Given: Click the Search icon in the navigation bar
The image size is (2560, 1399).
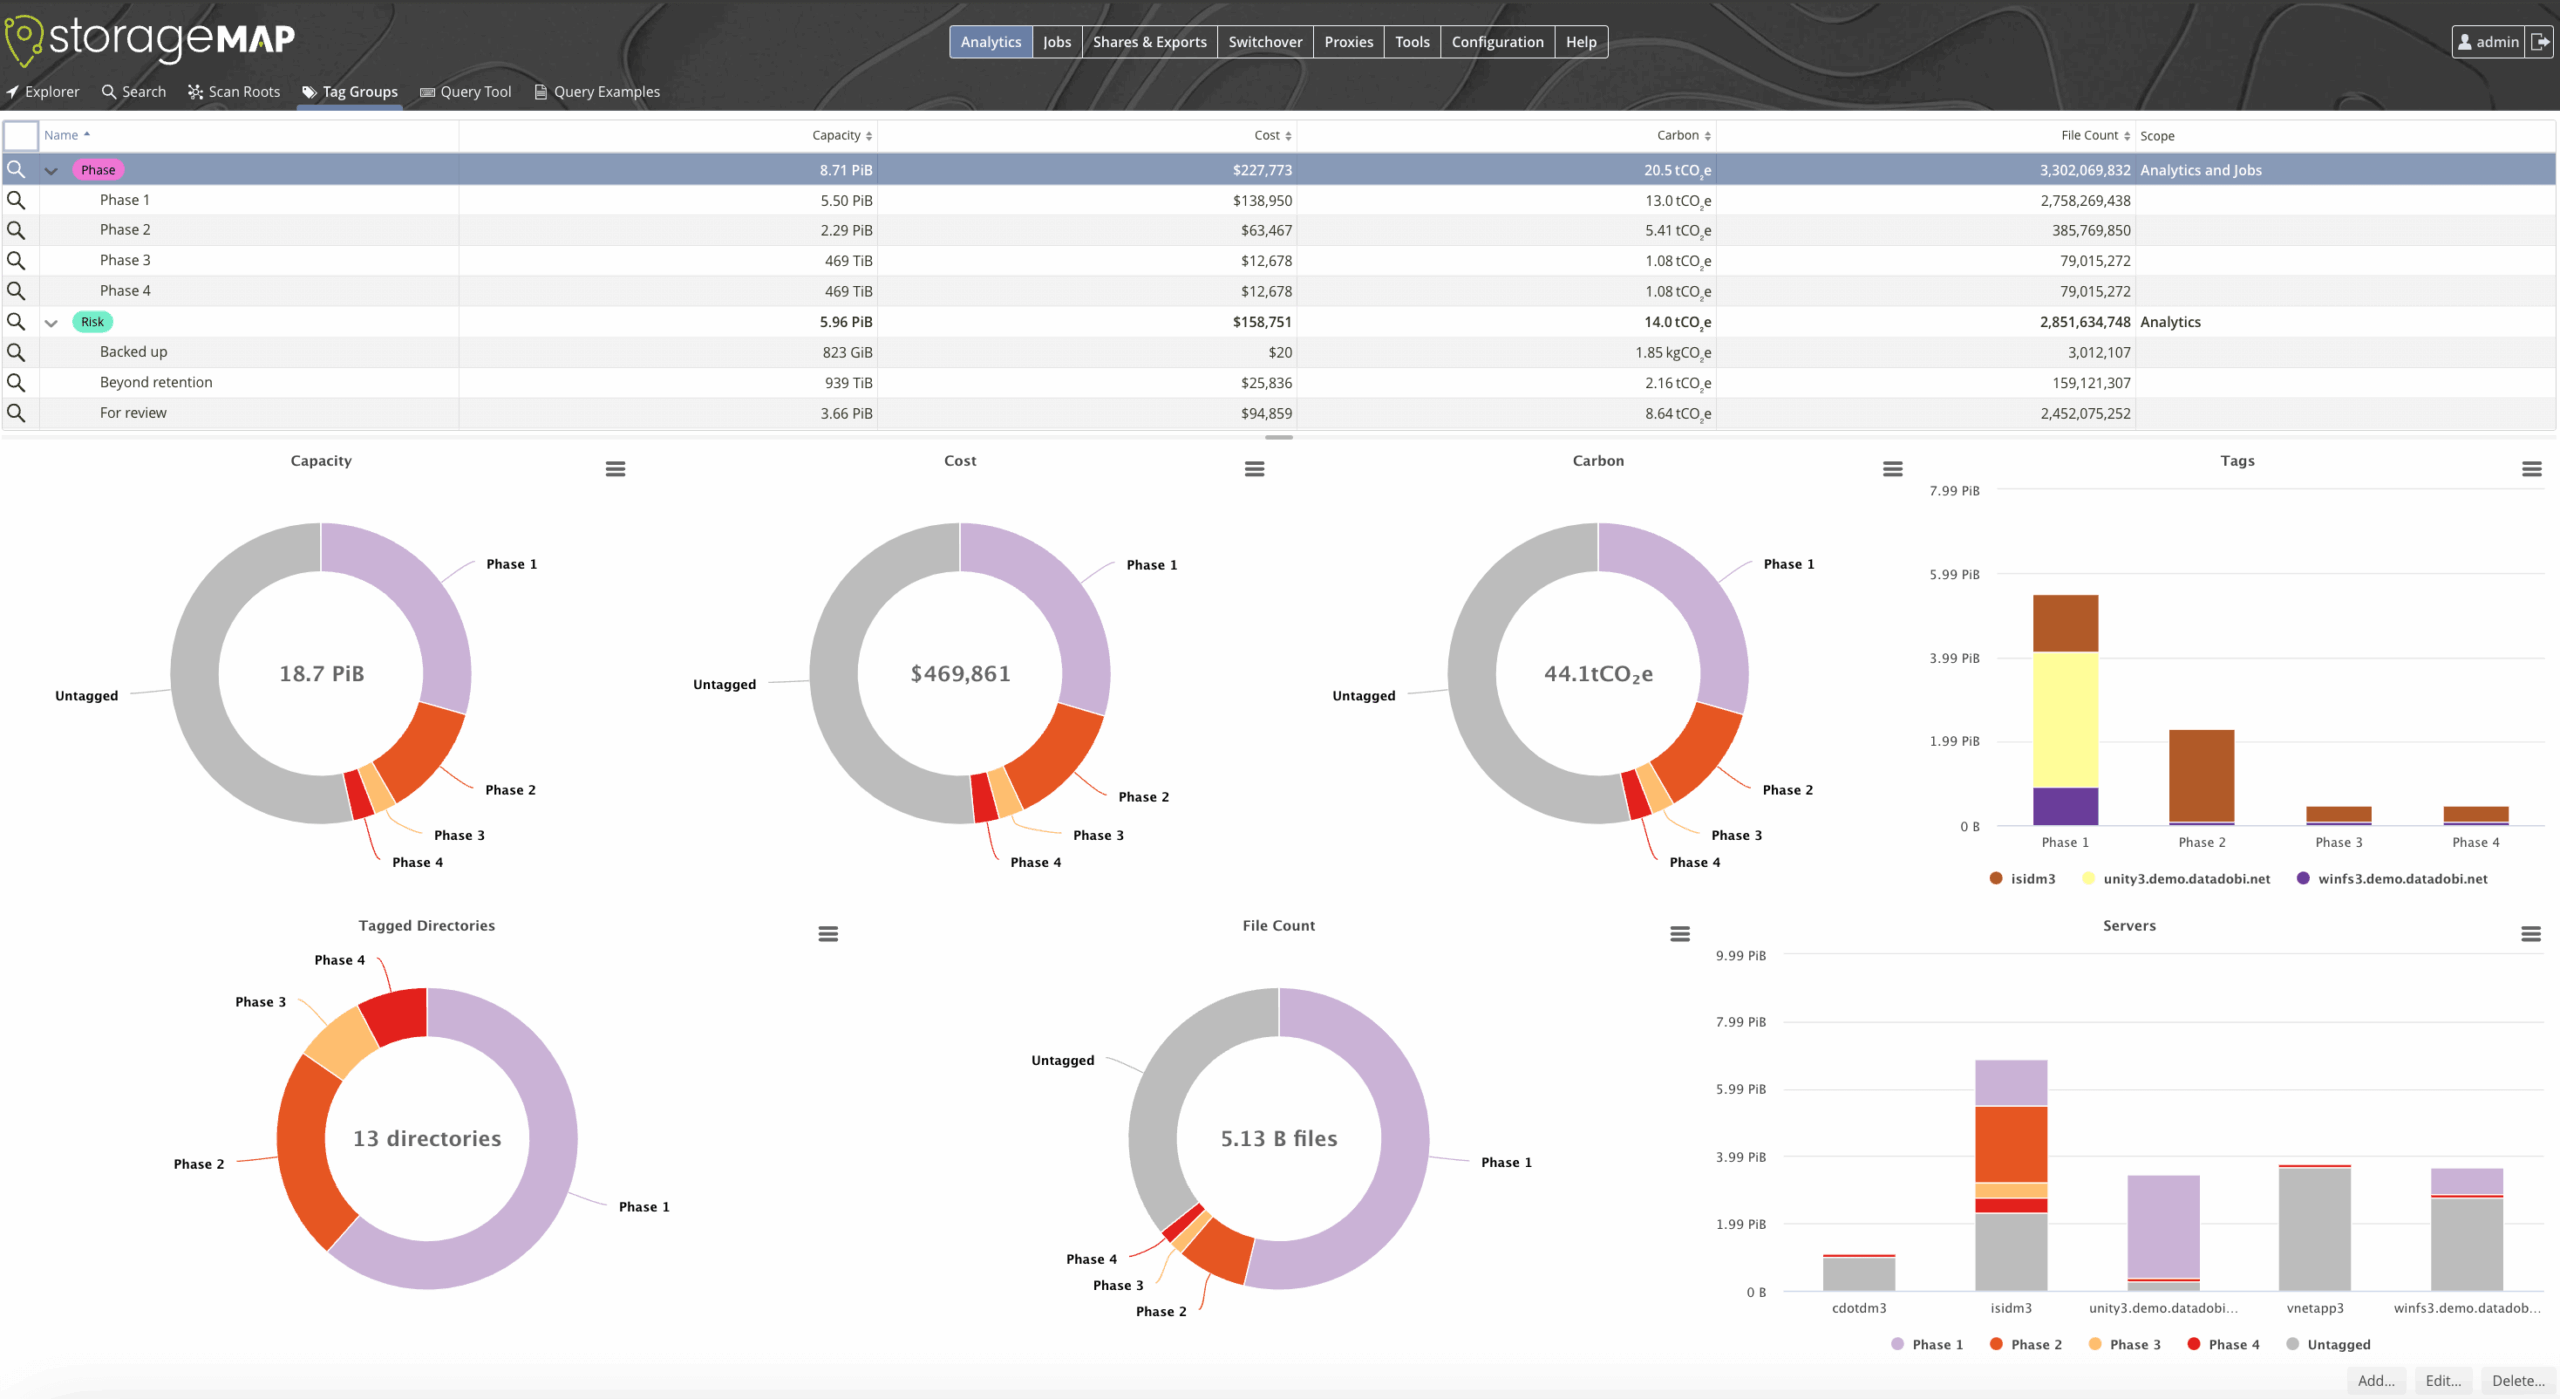Looking at the screenshot, I should coord(108,91).
